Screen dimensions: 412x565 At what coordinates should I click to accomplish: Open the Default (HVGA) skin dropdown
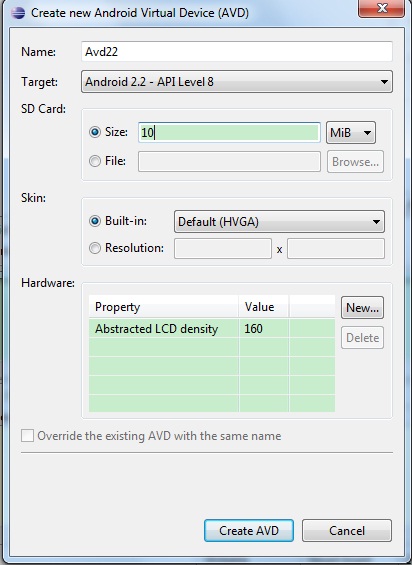pos(279,222)
